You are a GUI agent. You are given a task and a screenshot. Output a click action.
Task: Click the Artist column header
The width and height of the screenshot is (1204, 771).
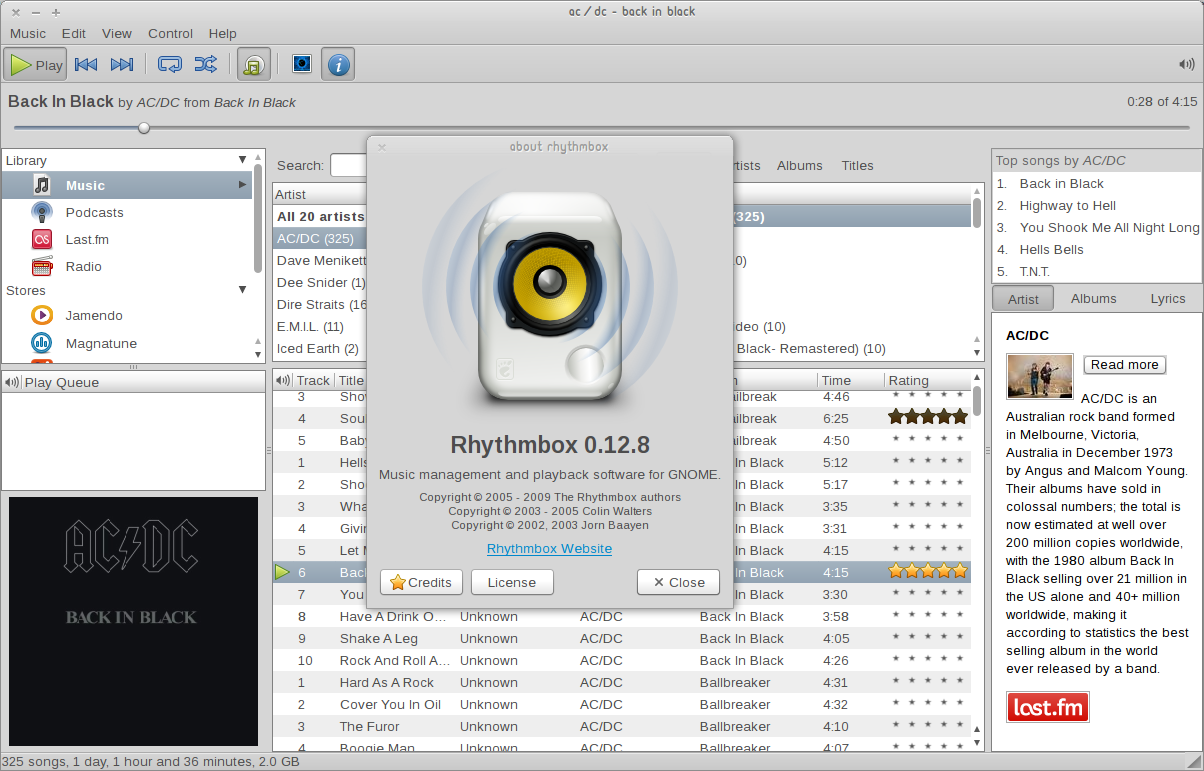(x=320, y=194)
